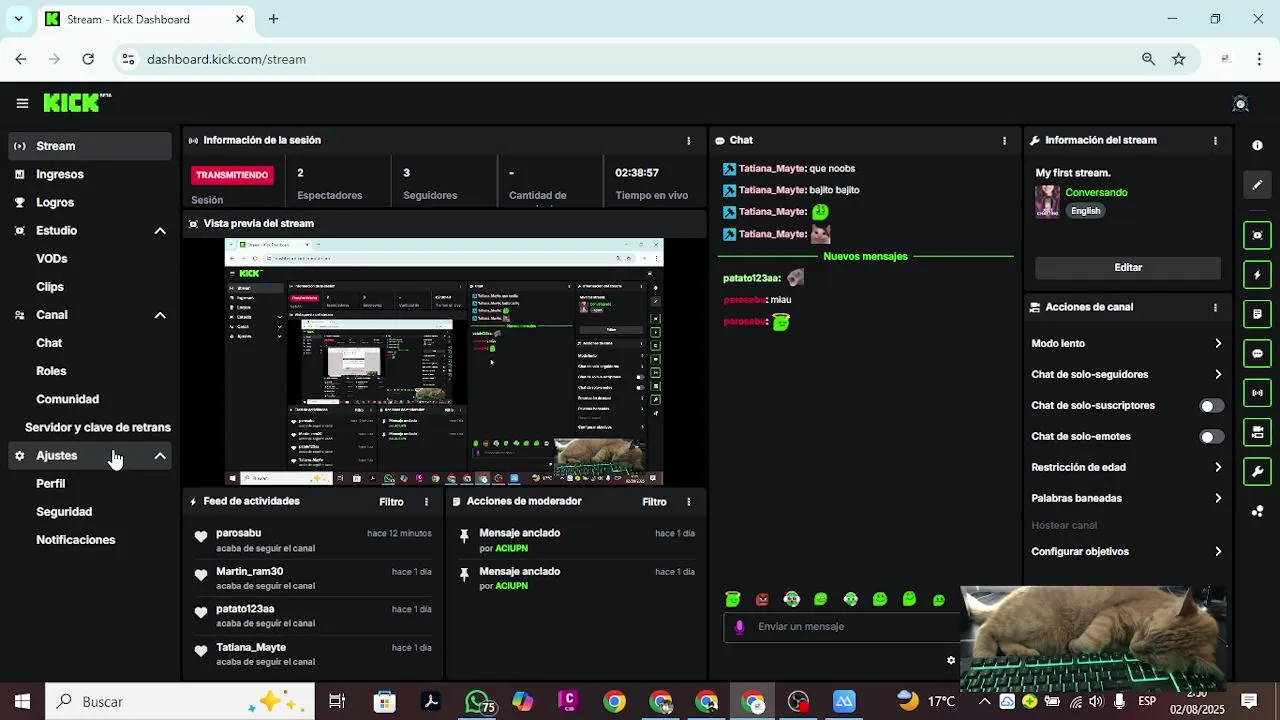Image resolution: width=1280 pixels, height=720 pixels.
Task: Toggle the note moderator actions panel icon
Action: point(1257,314)
